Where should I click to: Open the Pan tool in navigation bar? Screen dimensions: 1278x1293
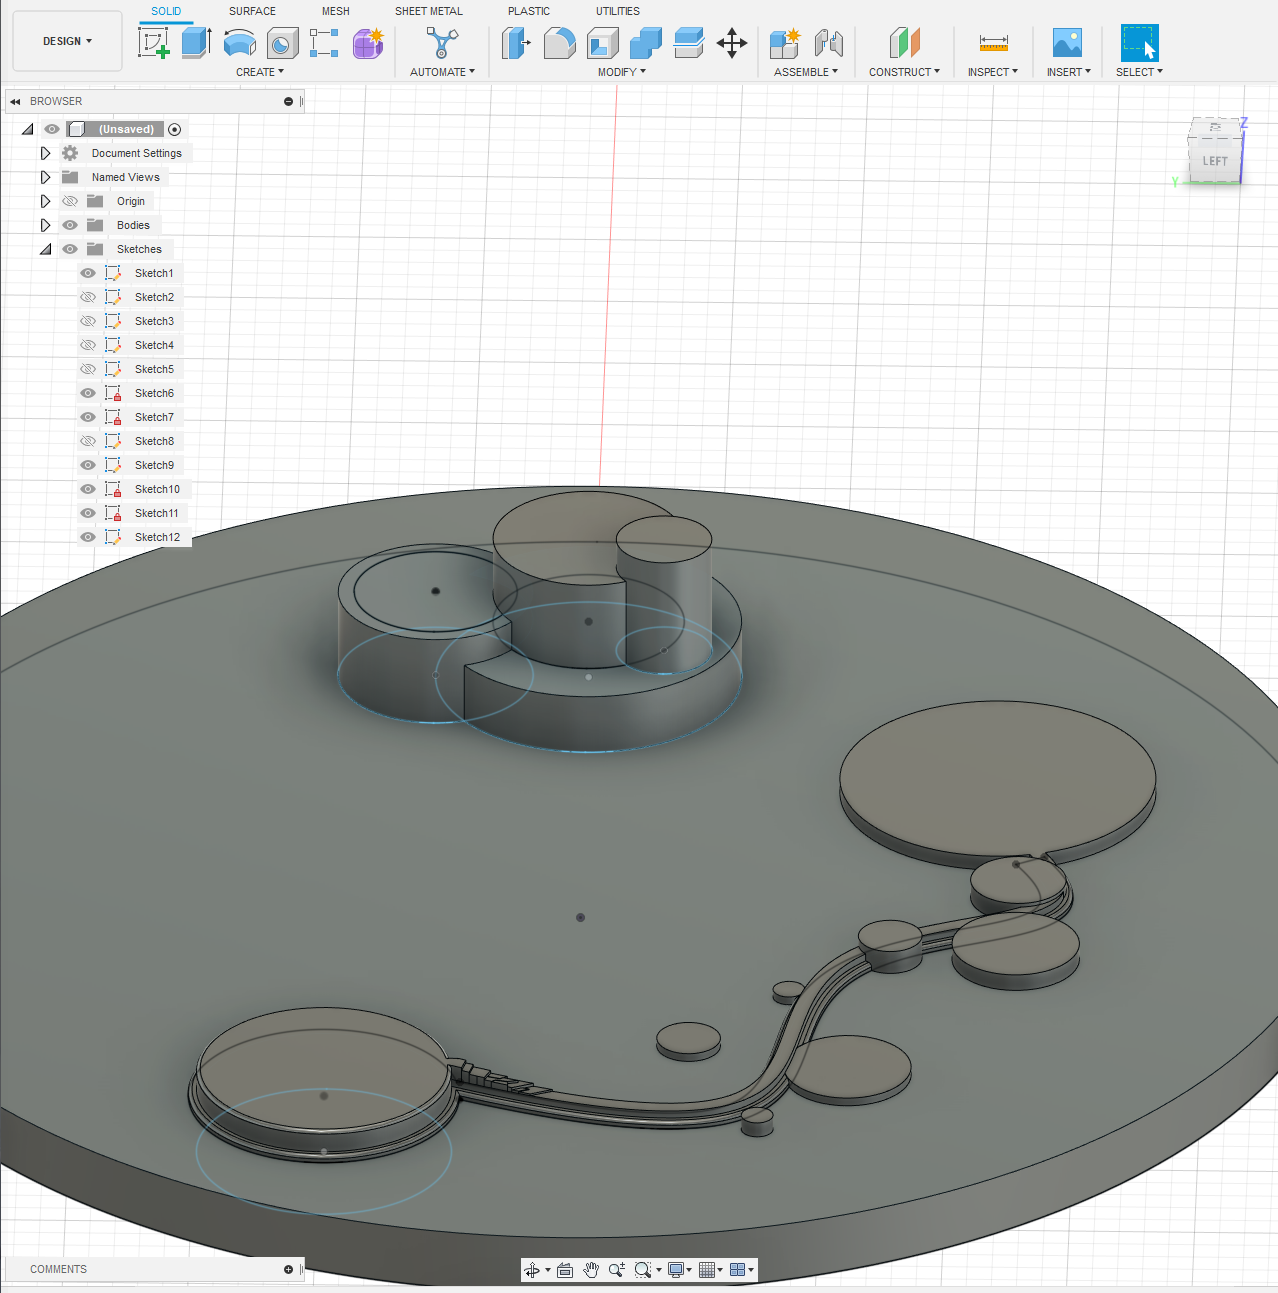(x=591, y=1270)
